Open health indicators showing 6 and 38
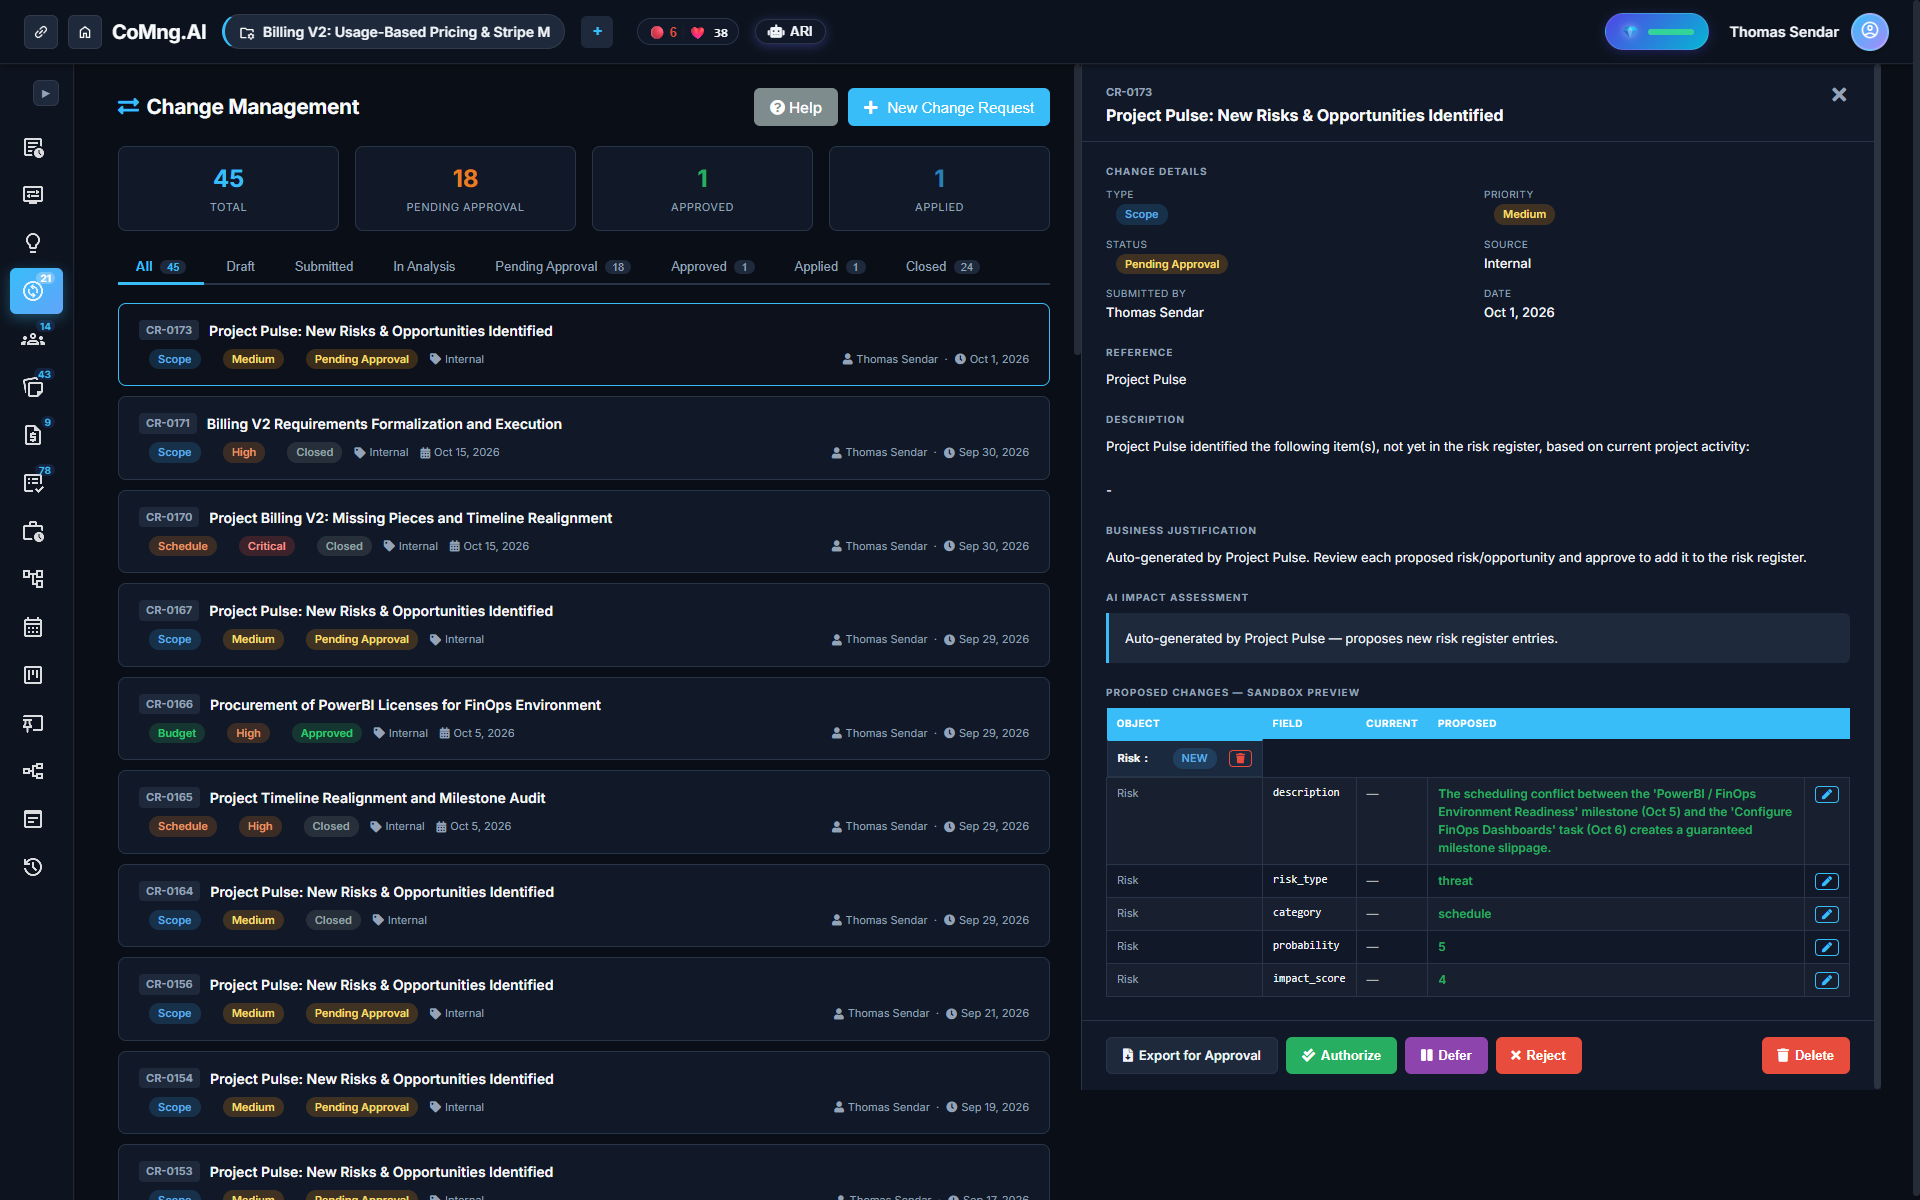 tap(688, 32)
